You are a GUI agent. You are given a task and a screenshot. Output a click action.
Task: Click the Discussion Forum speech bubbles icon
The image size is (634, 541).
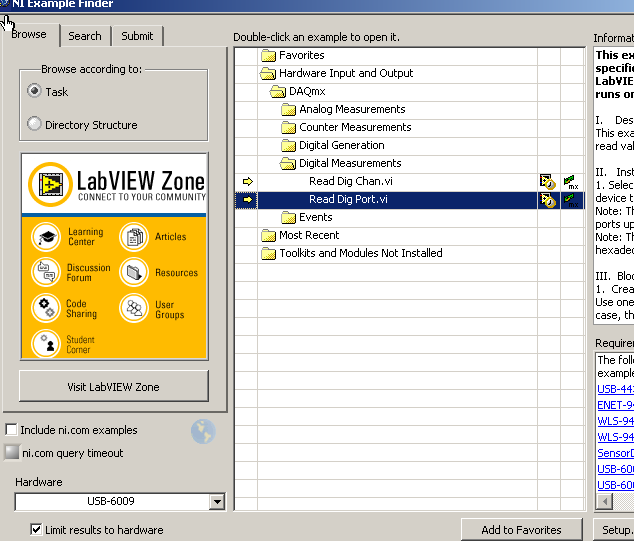(x=46, y=272)
